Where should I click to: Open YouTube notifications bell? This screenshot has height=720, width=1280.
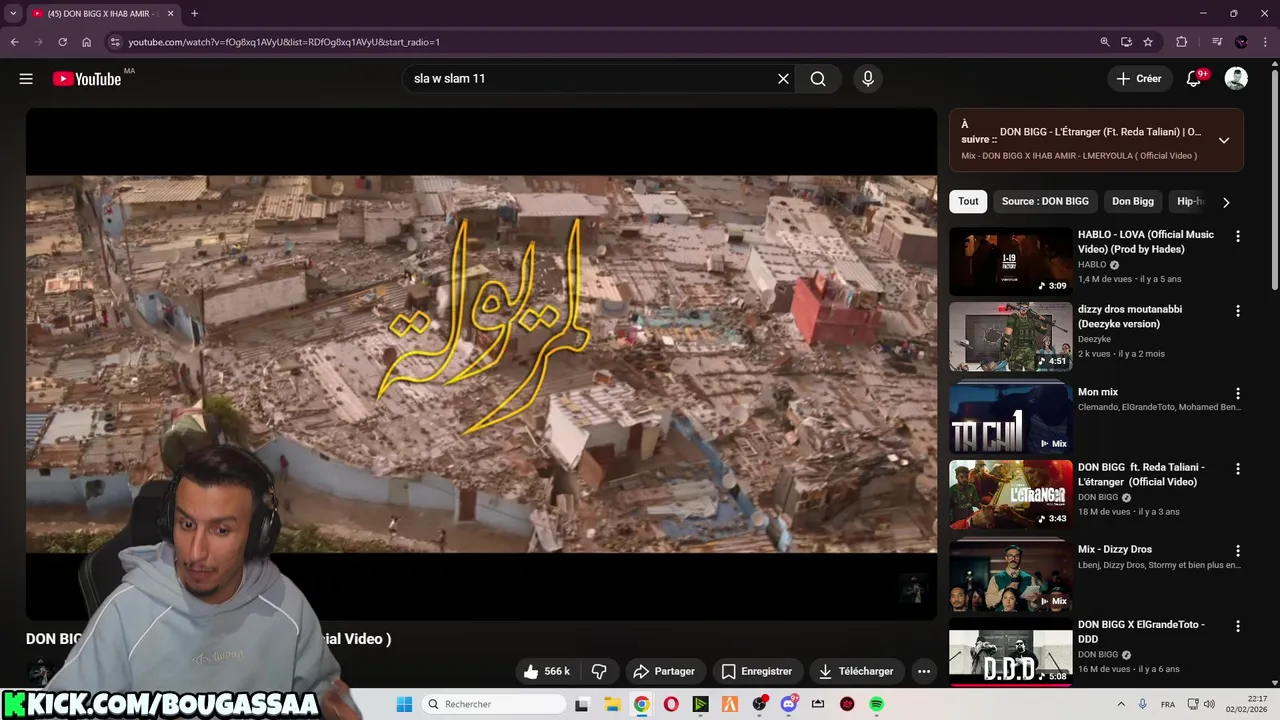(x=1193, y=79)
